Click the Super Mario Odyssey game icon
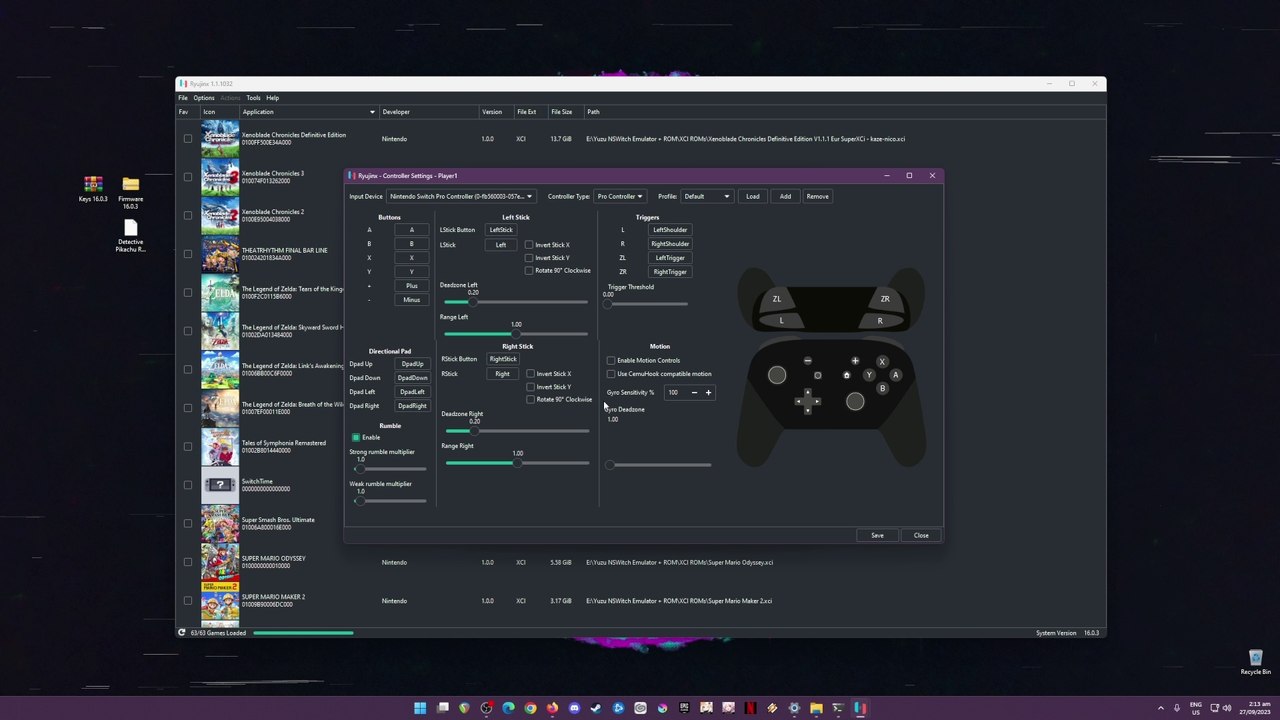The image size is (1280, 720). tap(220, 562)
